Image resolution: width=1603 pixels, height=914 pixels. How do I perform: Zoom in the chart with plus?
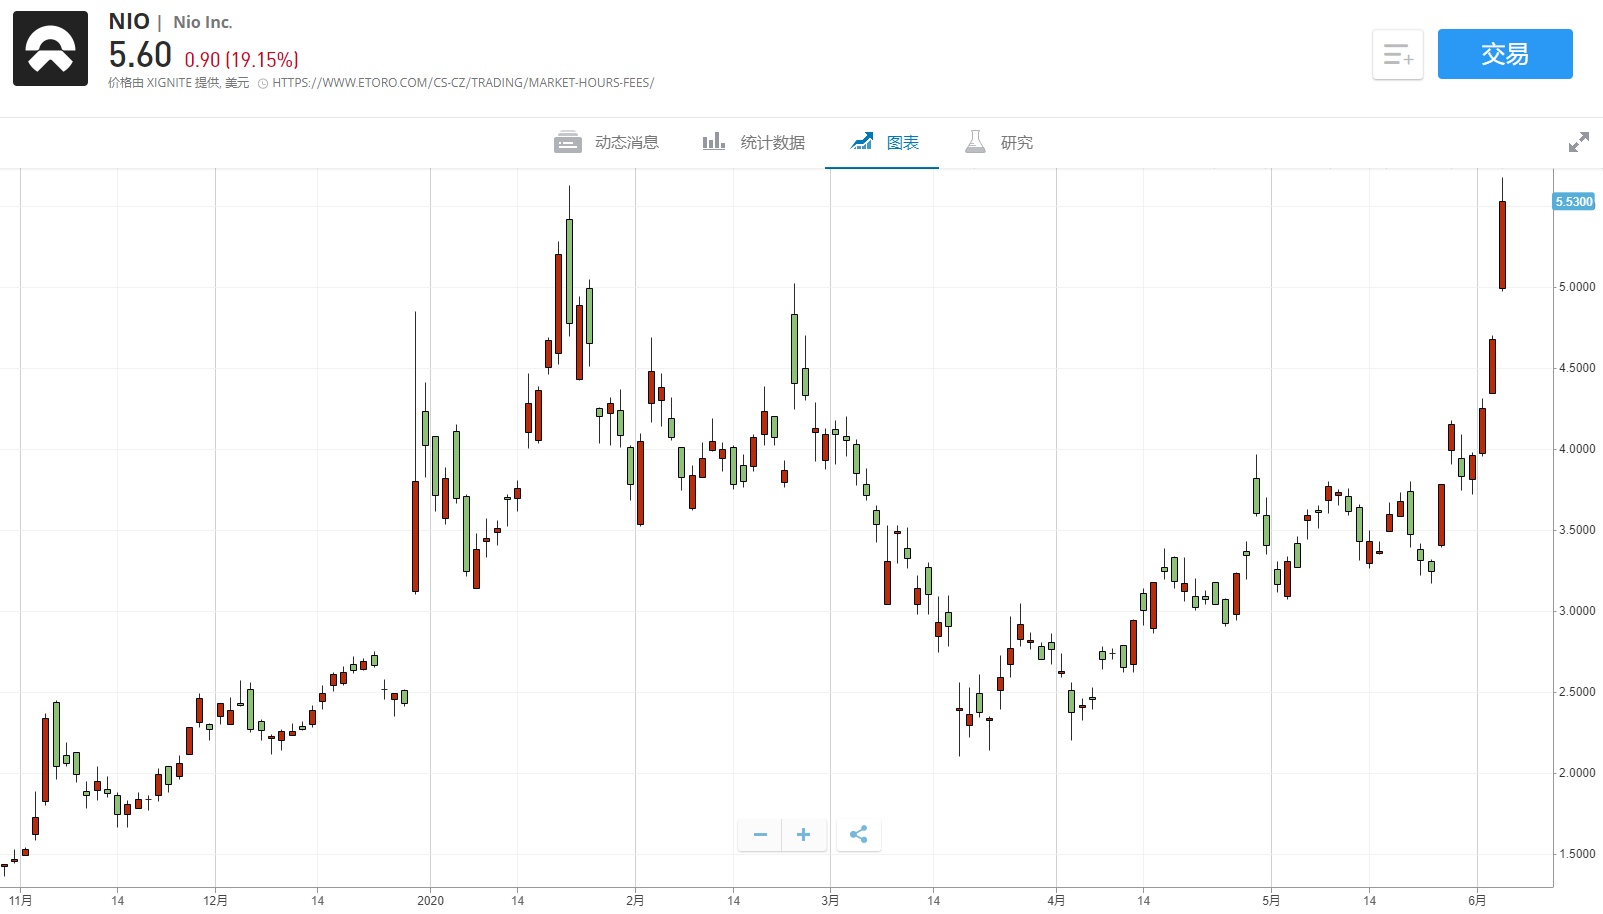point(804,834)
